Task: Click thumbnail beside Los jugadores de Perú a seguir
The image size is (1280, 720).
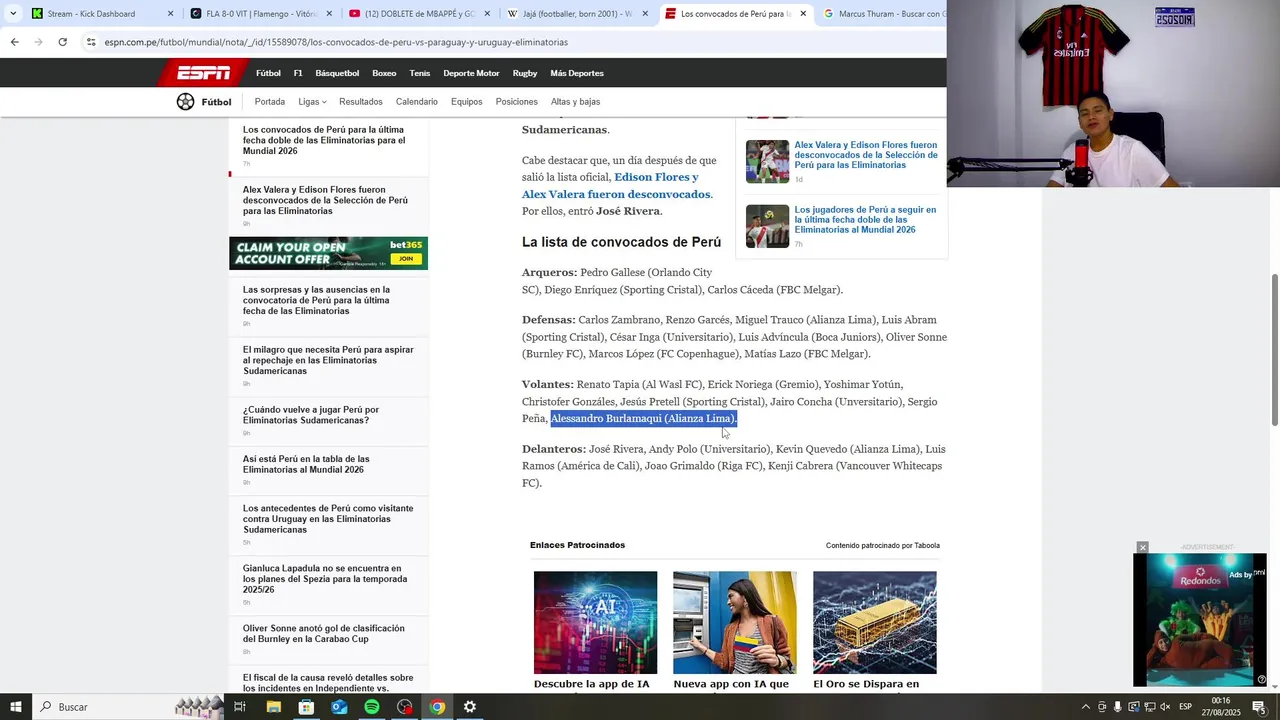Action: point(767,226)
